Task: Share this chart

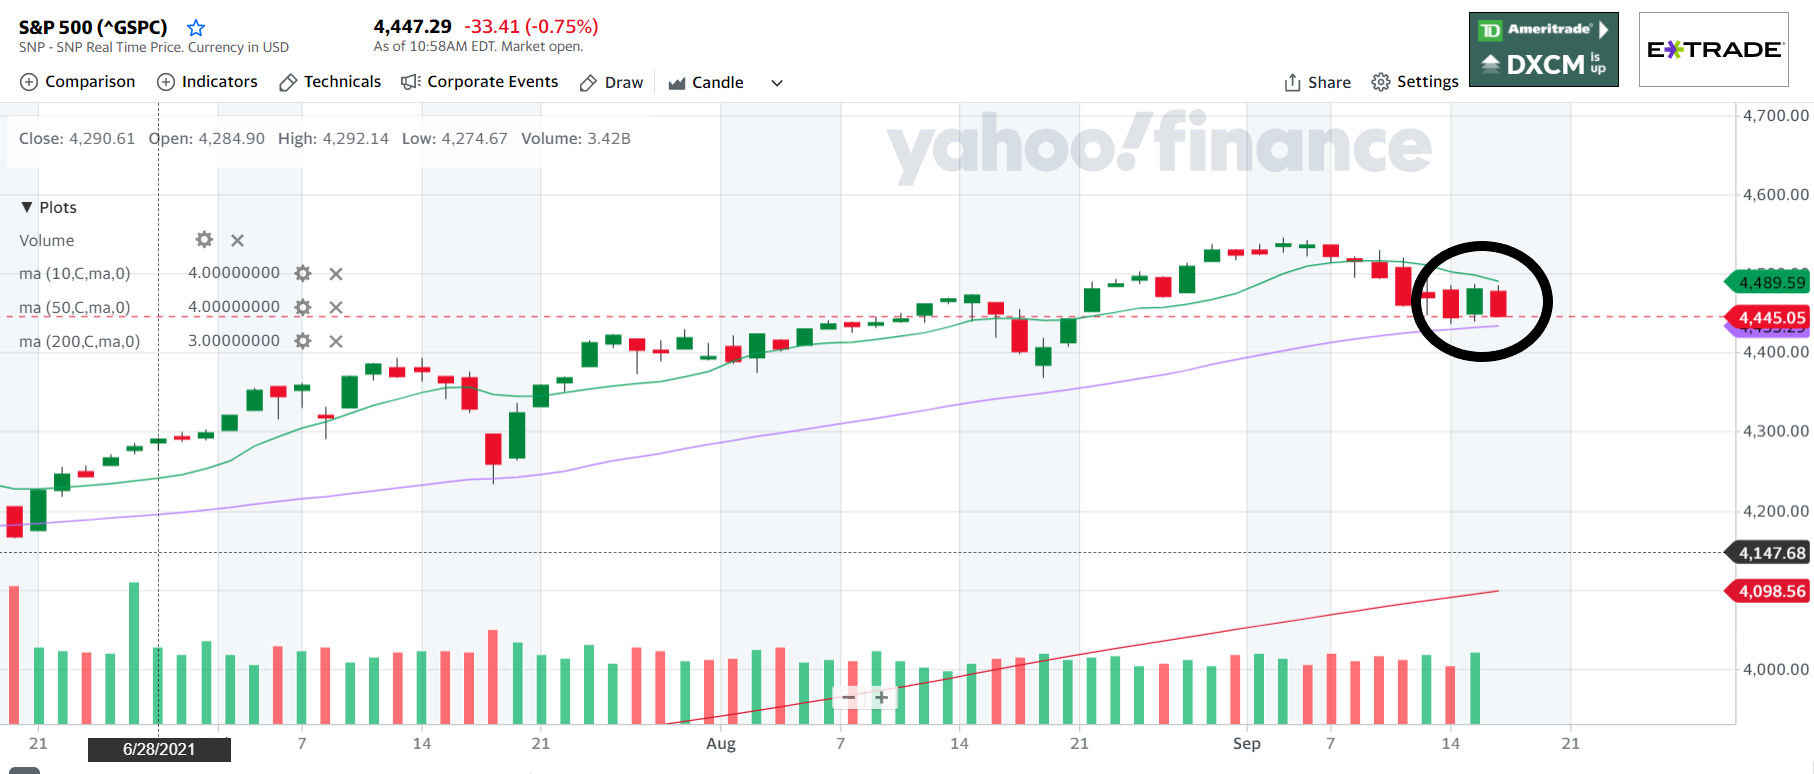Action: point(1317,82)
